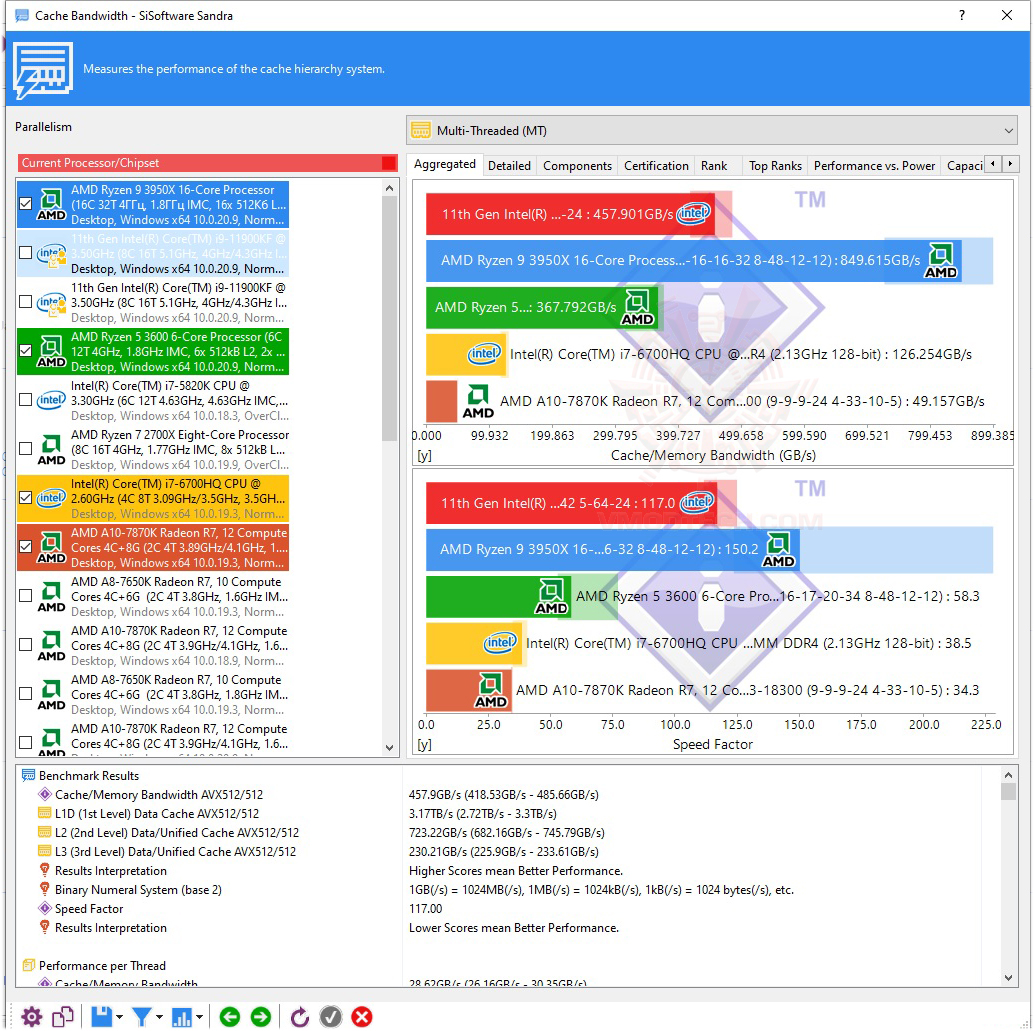Click the red X cancel icon

[361, 1016]
